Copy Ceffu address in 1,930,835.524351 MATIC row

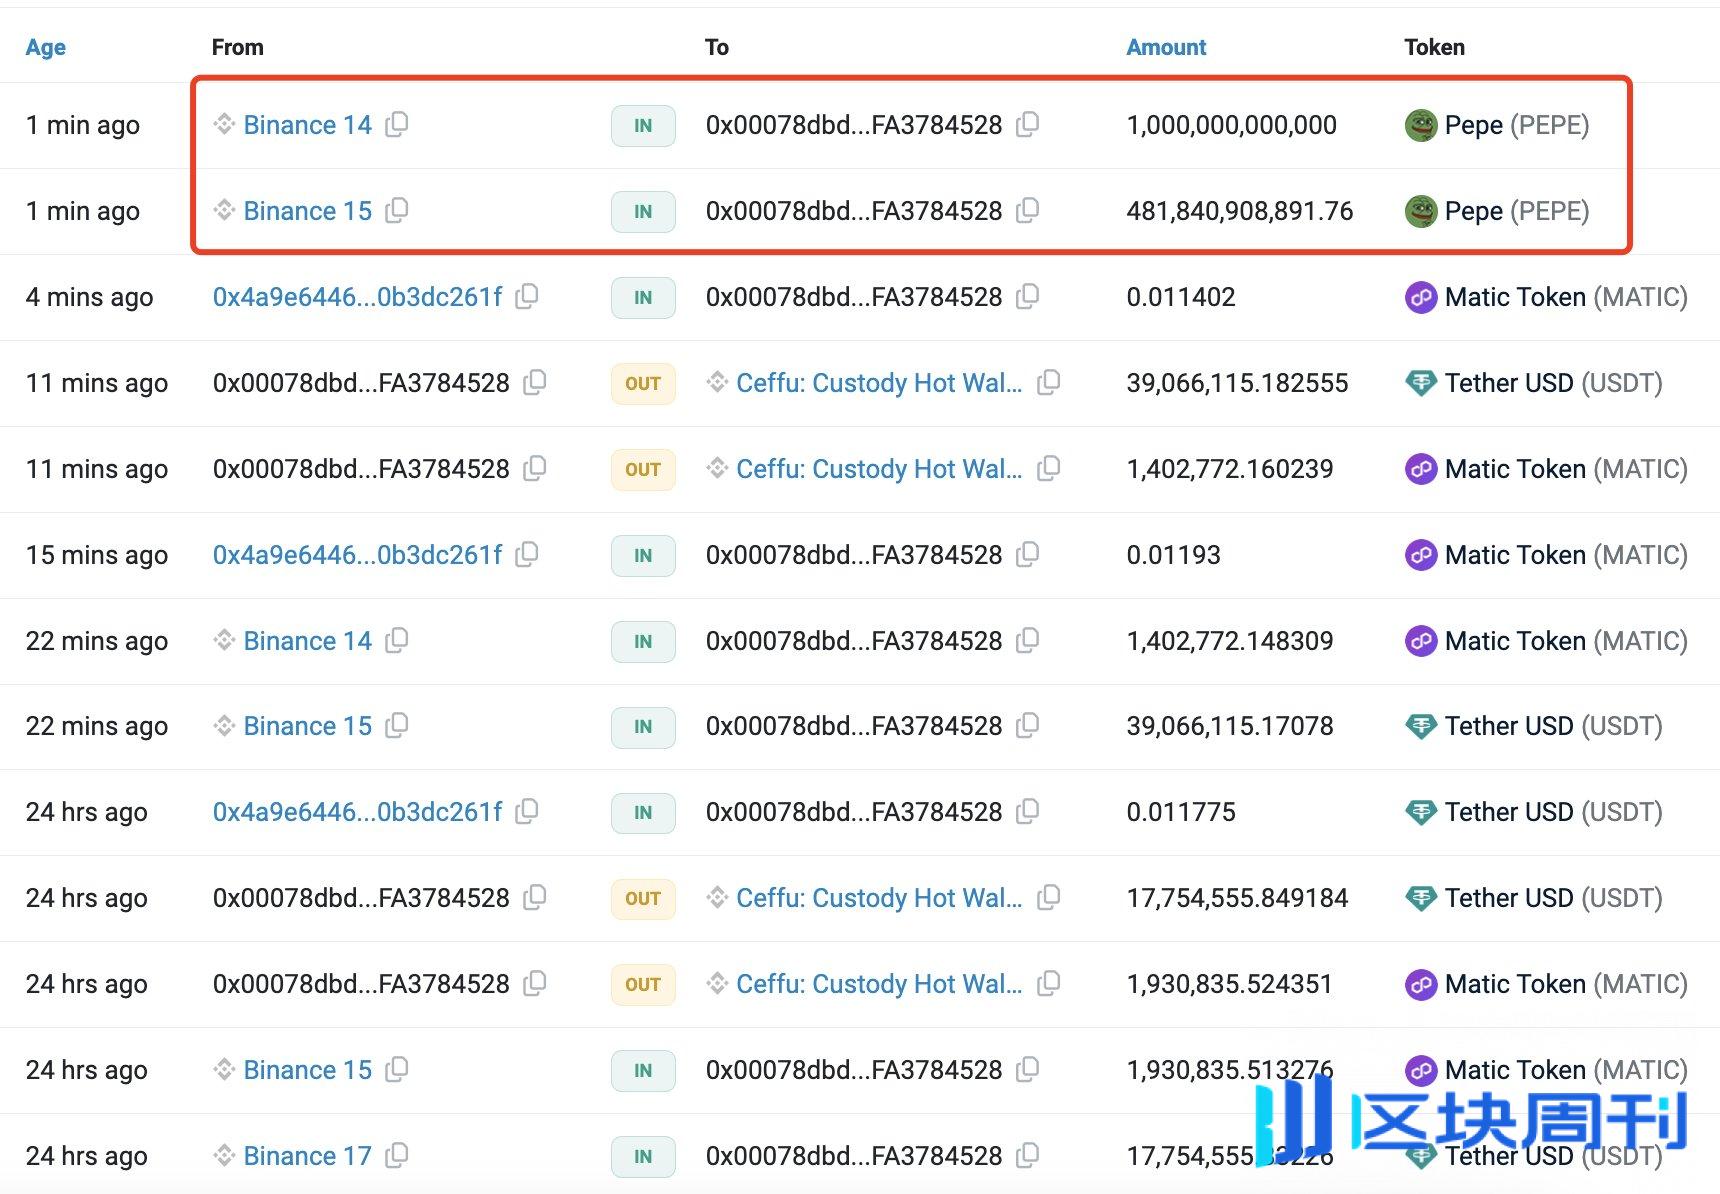coord(1049,984)
